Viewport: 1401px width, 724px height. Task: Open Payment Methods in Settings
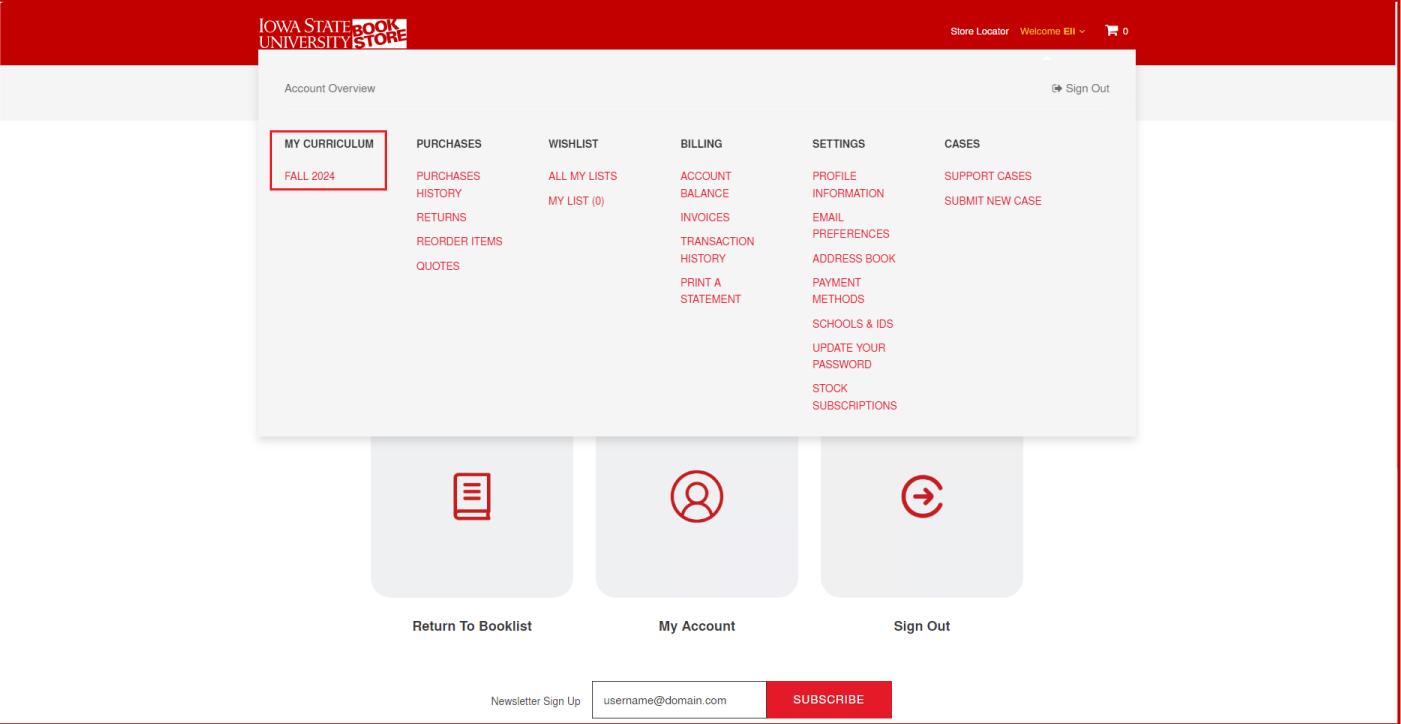838,290
